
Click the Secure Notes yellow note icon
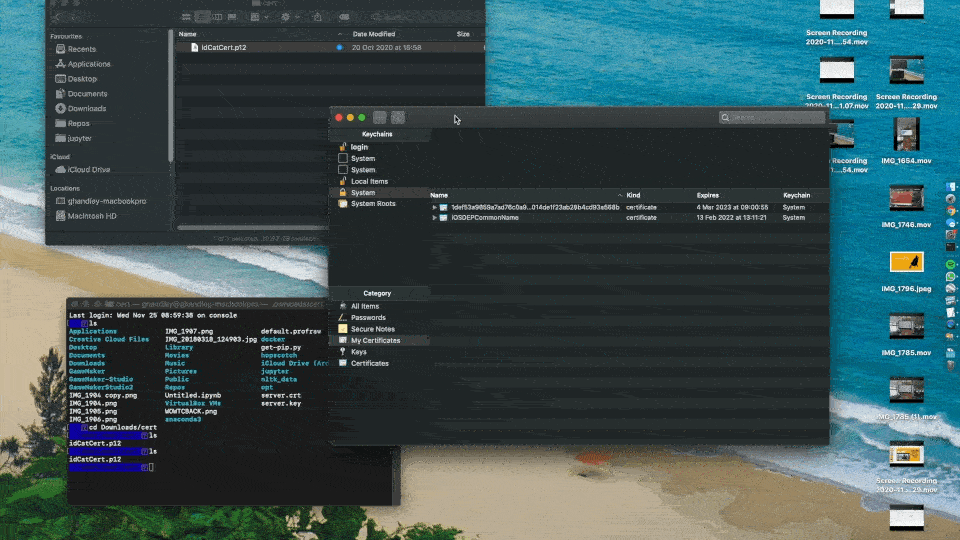coord(343,329)
